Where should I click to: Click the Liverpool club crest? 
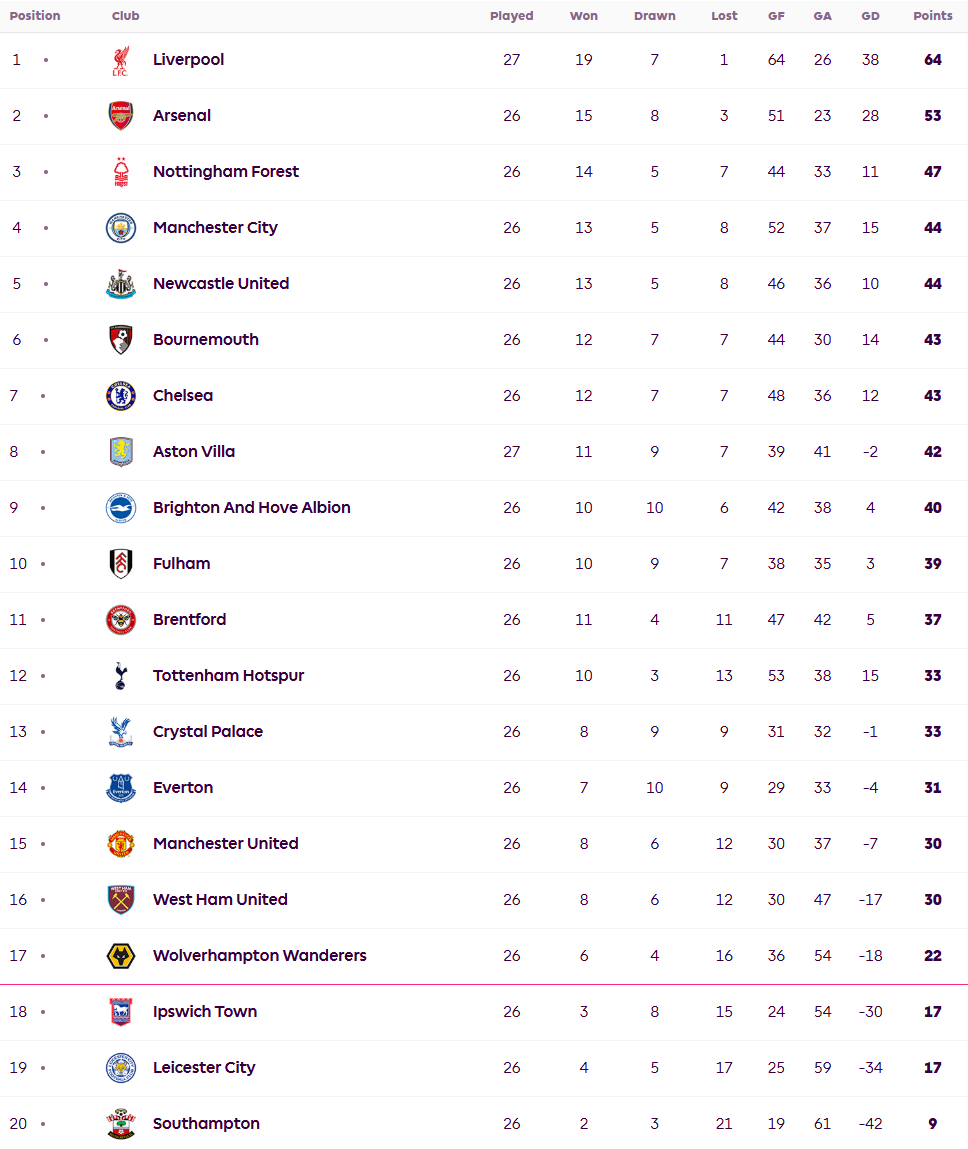click(x=121, y=60)
